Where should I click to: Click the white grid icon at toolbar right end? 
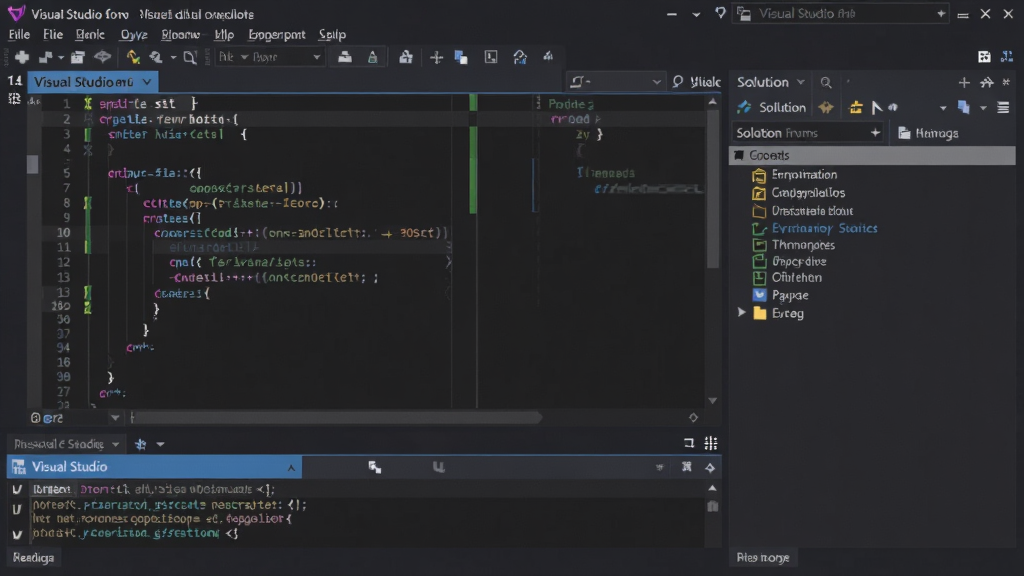[984, 57]
